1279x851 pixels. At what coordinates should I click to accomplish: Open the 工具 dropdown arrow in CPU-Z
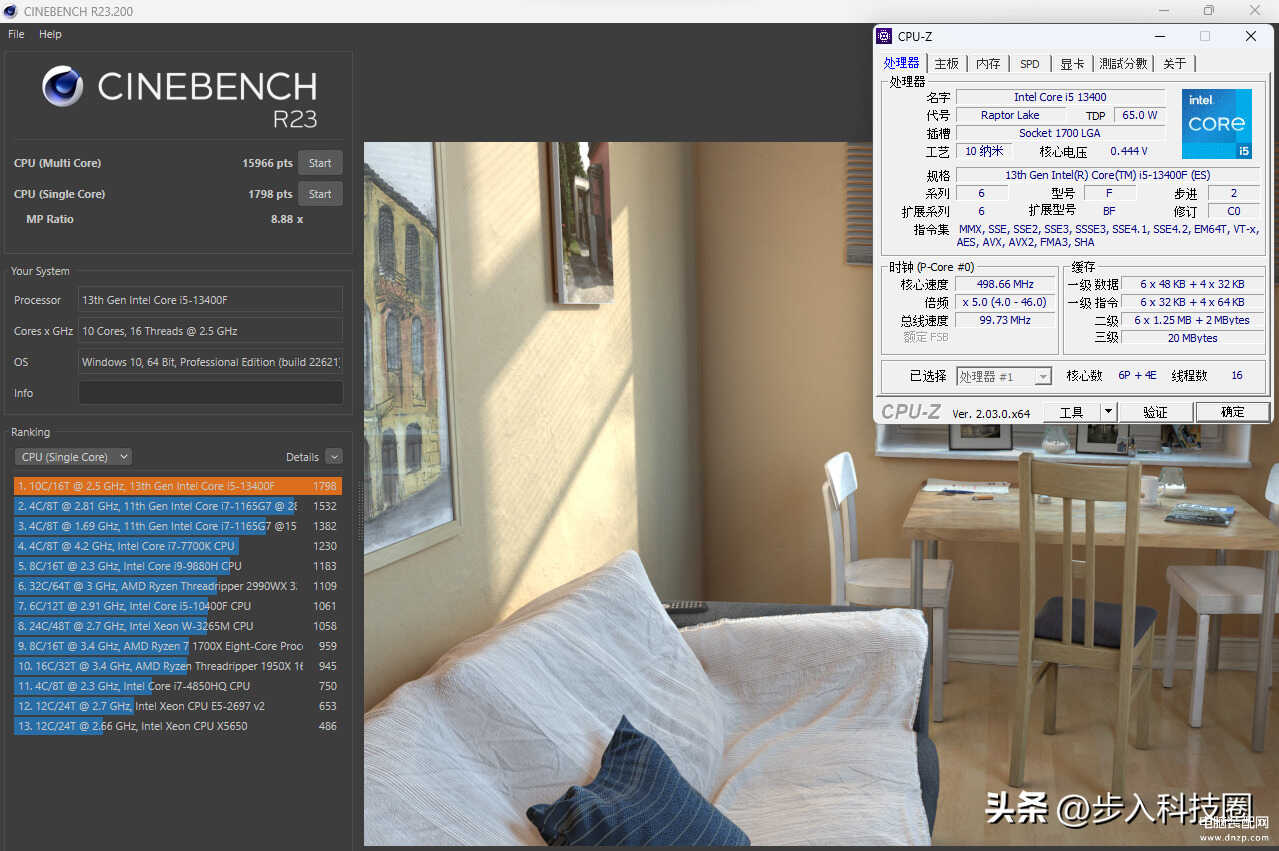point(1107,412)
